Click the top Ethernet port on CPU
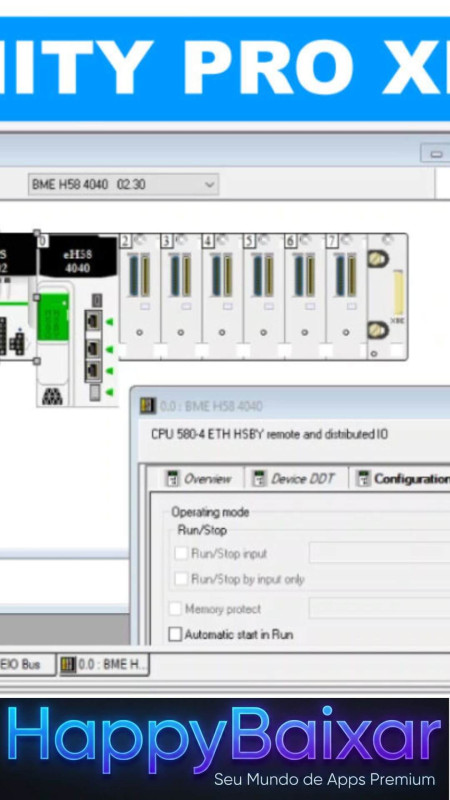The height and width of the screenshot is (800, 450). coord(93,320)
